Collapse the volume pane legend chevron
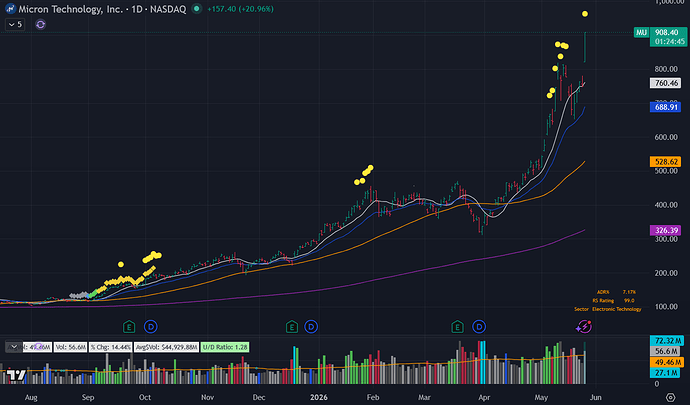 13,347
